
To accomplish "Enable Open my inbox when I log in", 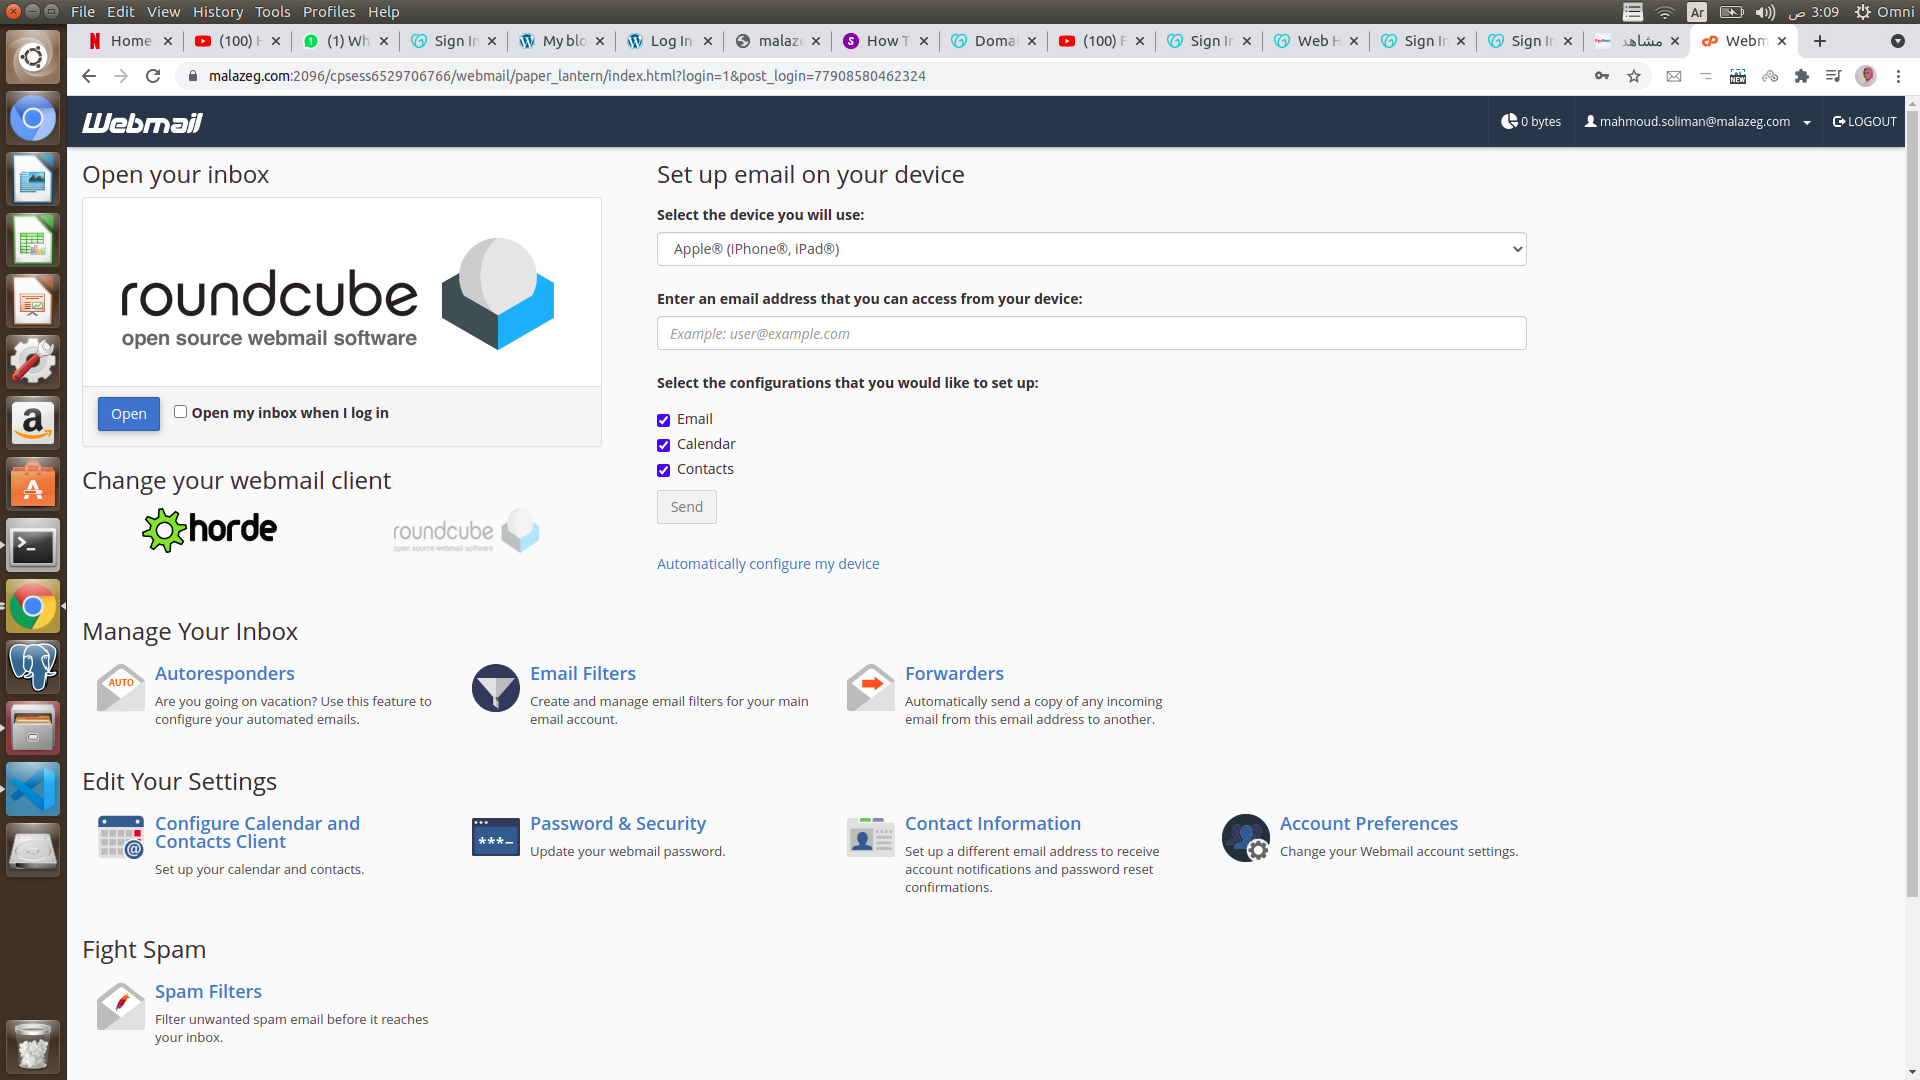I will [x=180, y=412].
